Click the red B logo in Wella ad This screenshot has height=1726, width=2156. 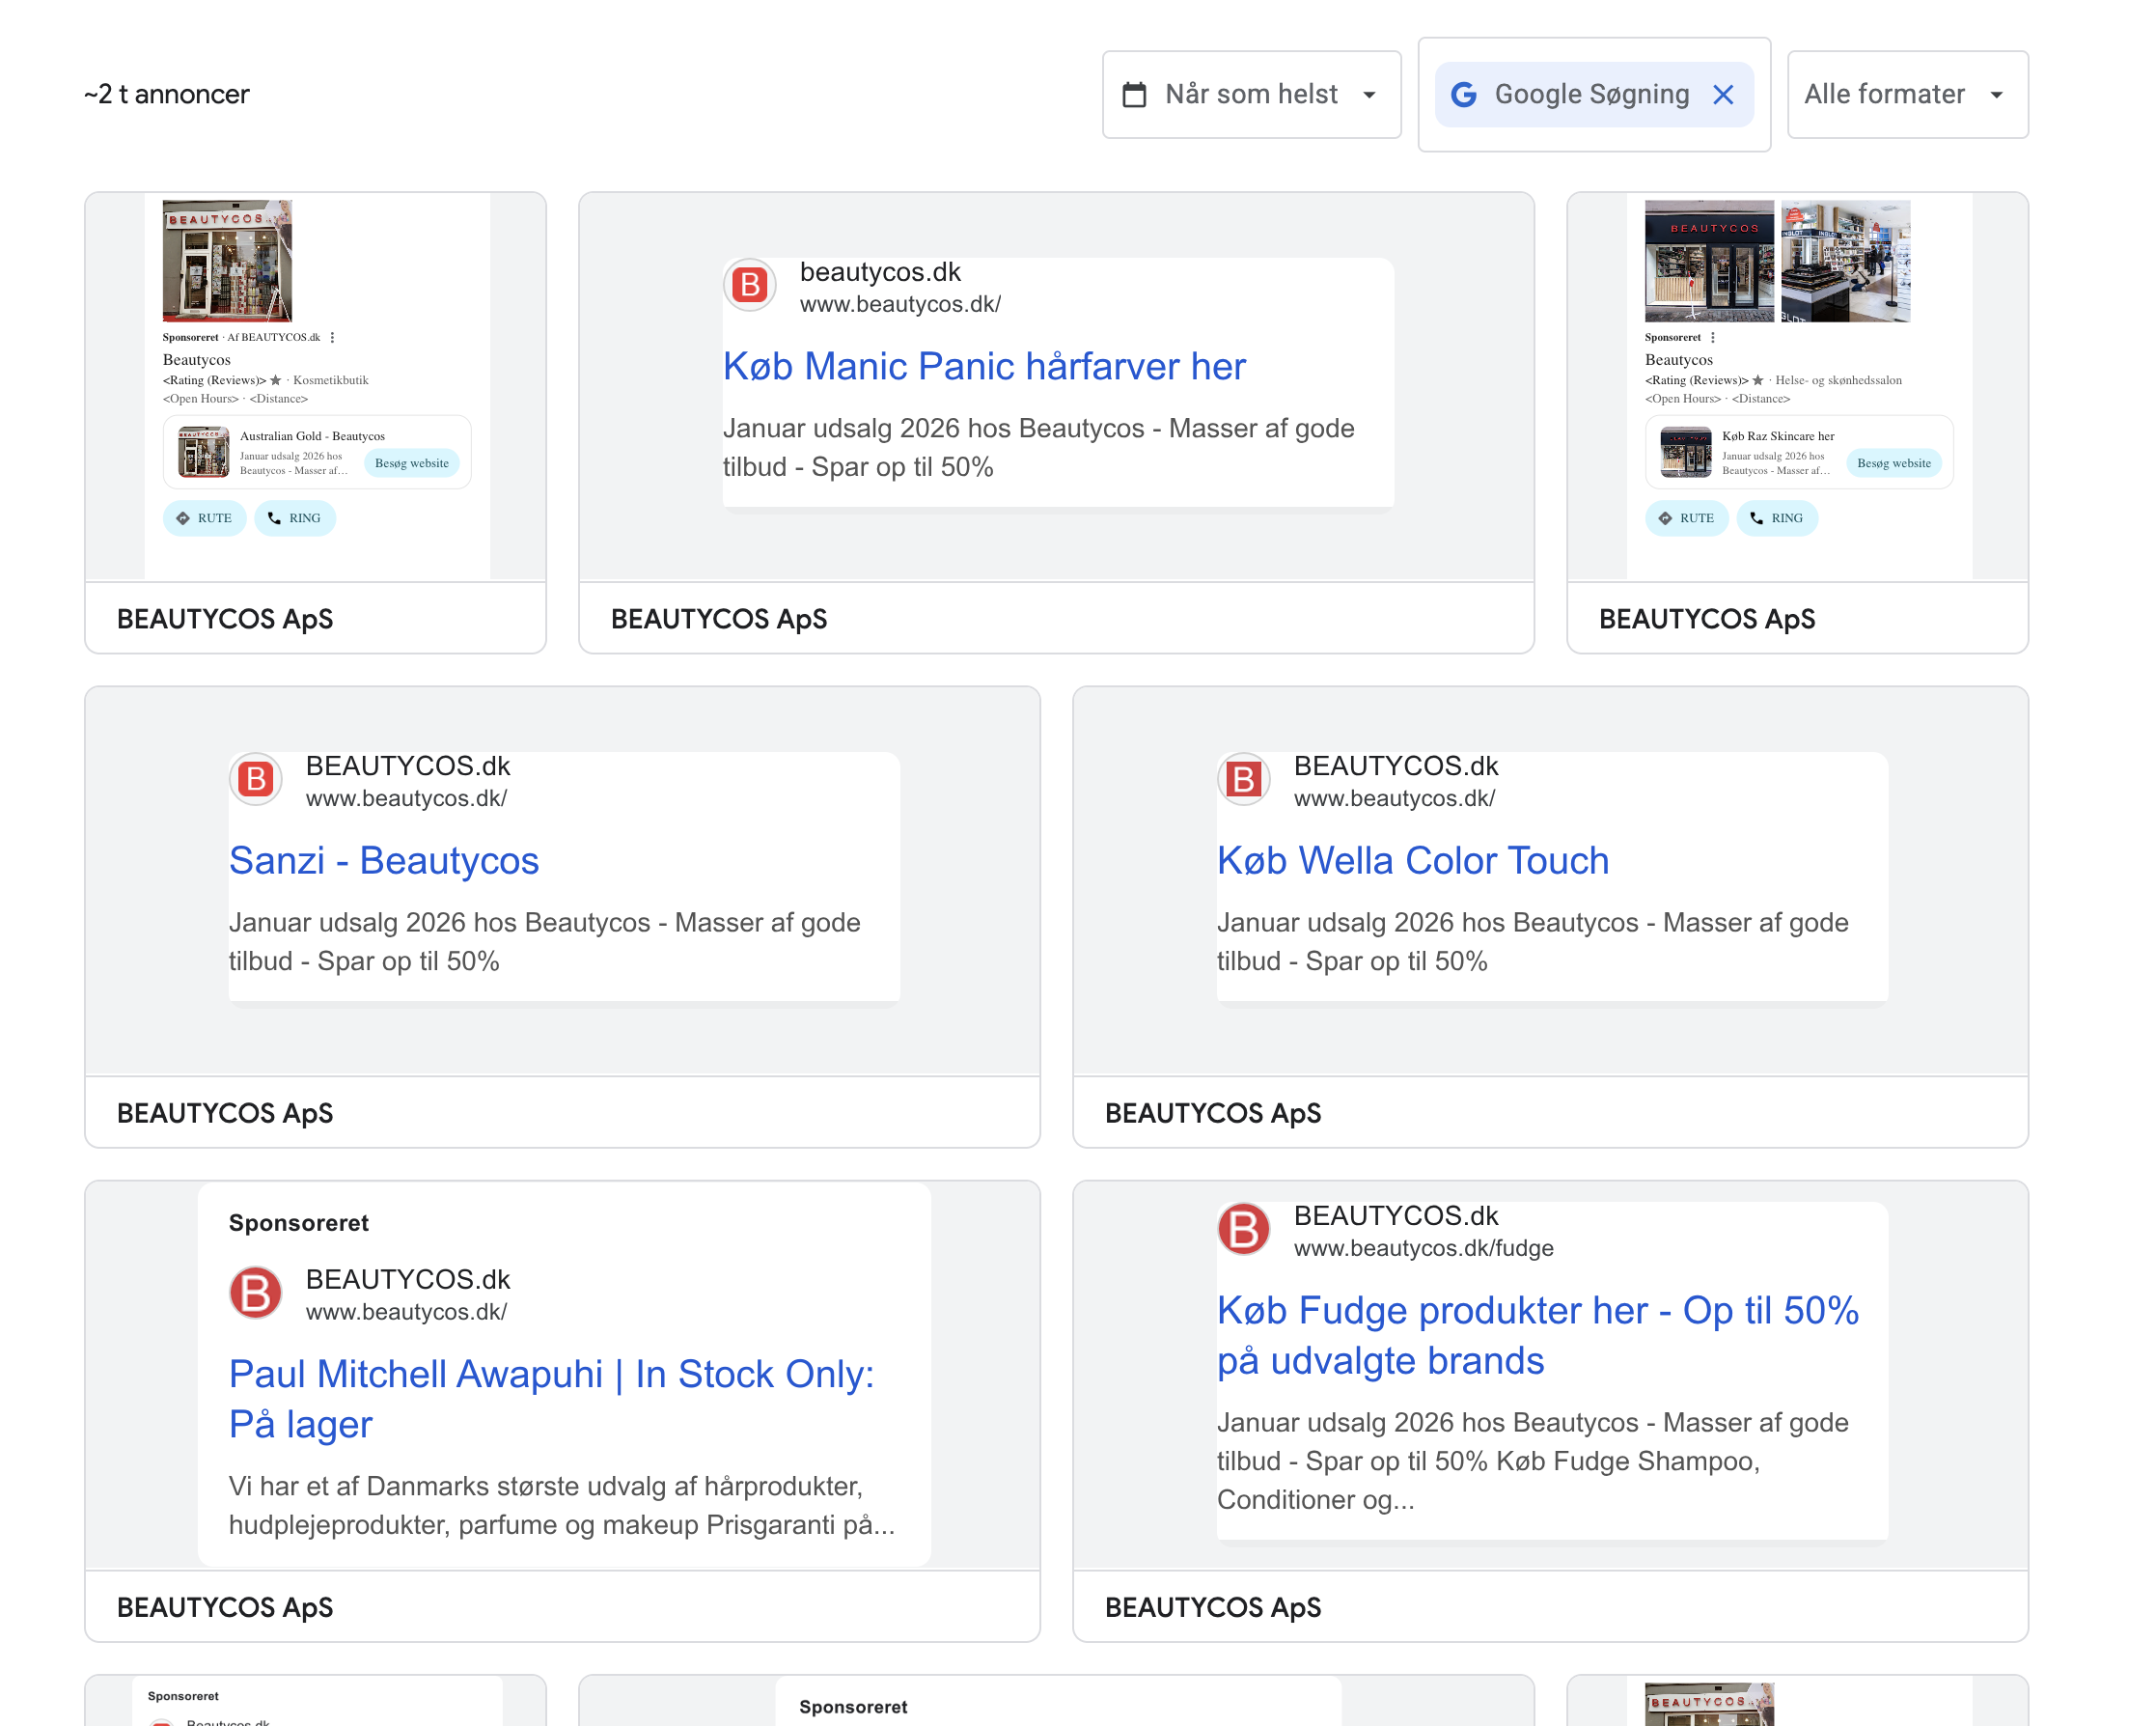[1243, 779]
